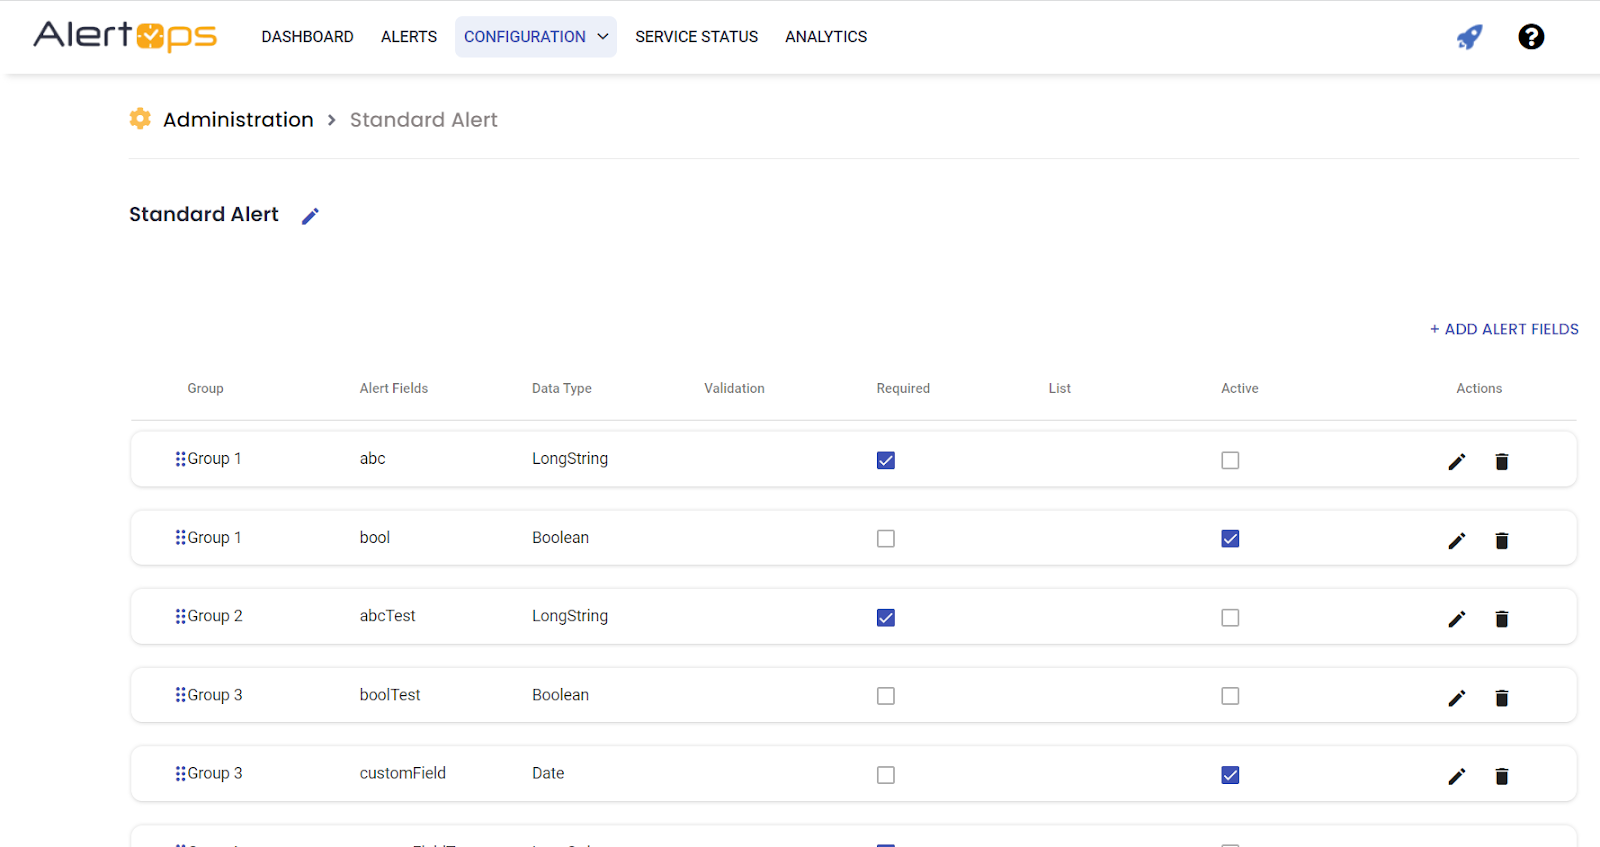Image resolution: width=1600 pixels, height=847 pixels.
Task: Click drag handle for abc row
Action: coord(180,459)
